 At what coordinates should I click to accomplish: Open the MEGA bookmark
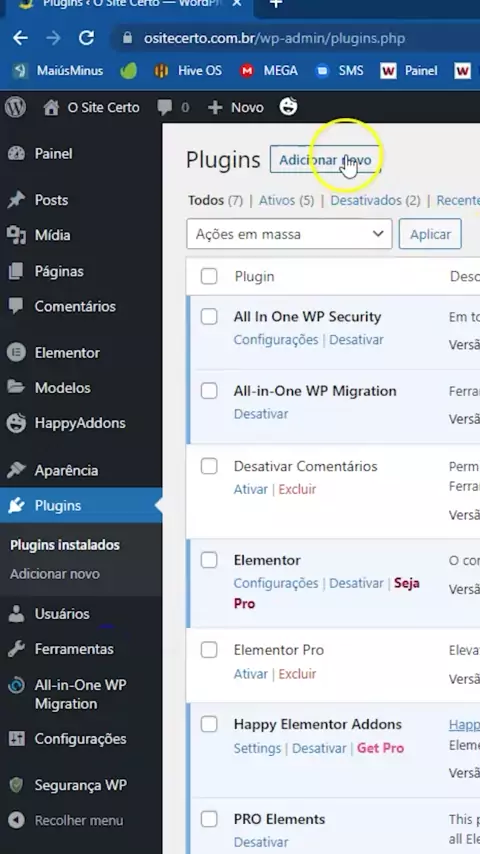269,71
